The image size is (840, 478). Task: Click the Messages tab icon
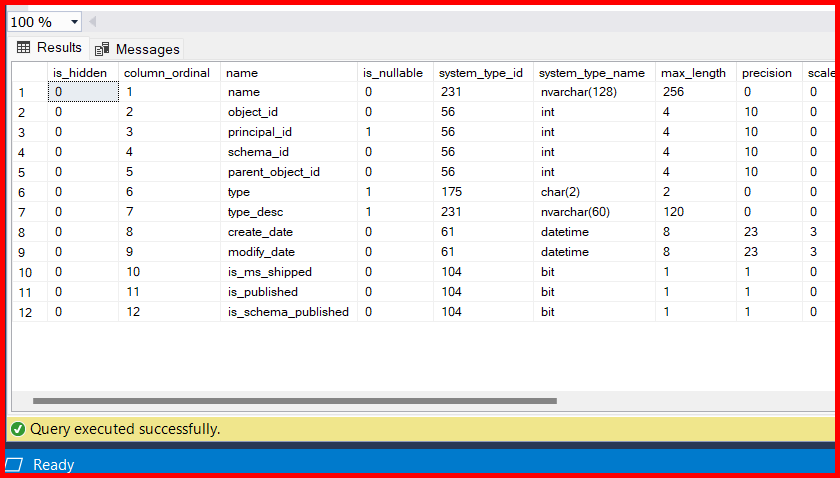coord(102,49)
